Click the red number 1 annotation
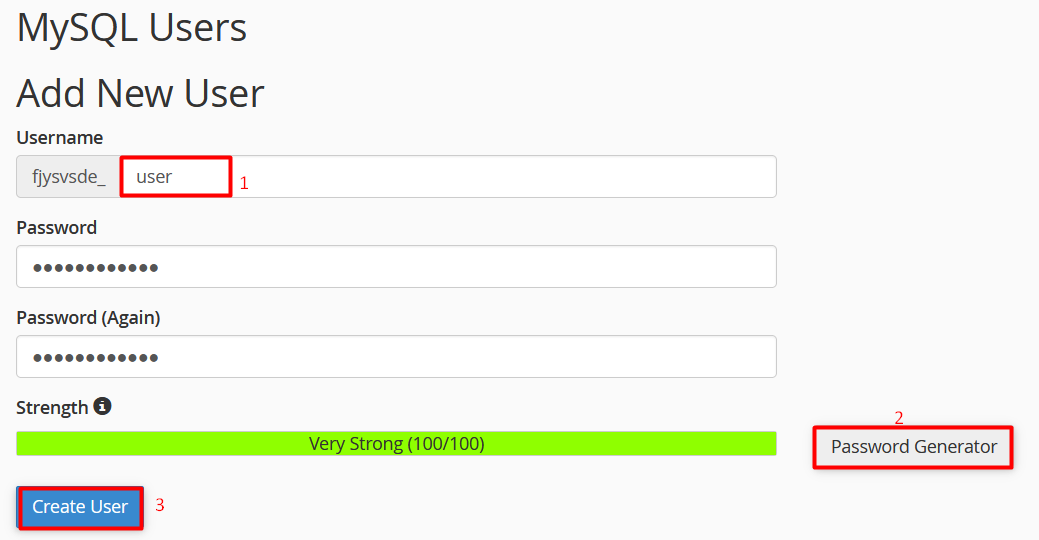Image resolution: width=1039 pixels, height=540 pixels. pyautogui.click(x=244, y=184)
